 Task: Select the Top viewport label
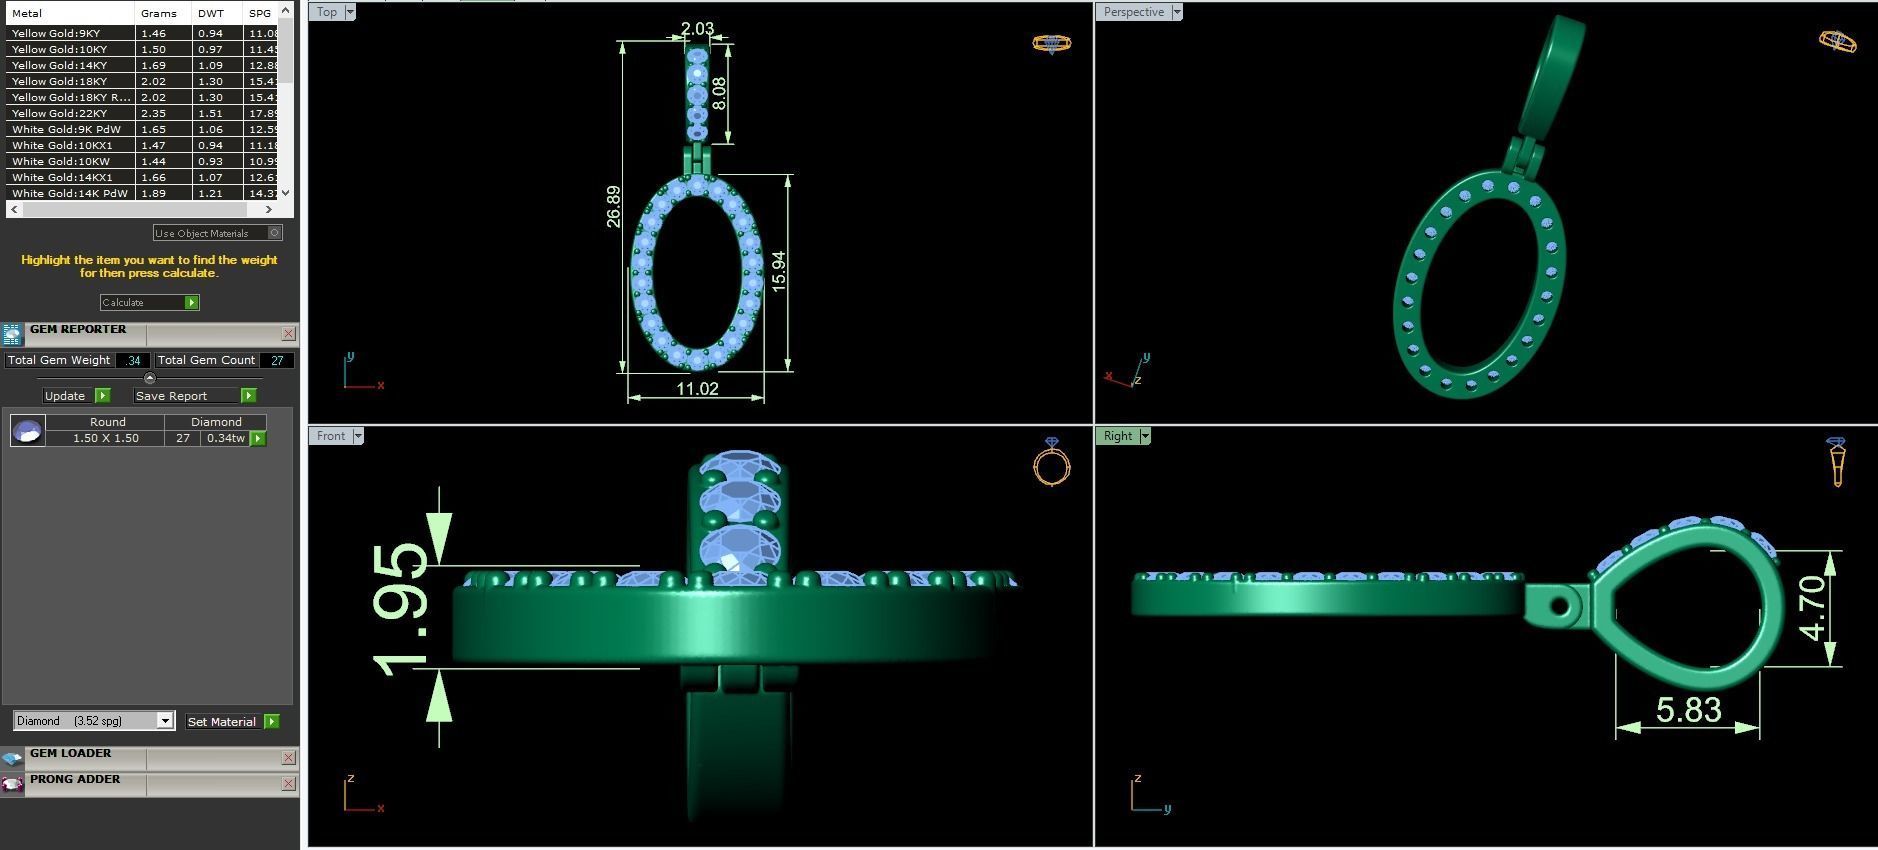point(327,12)
